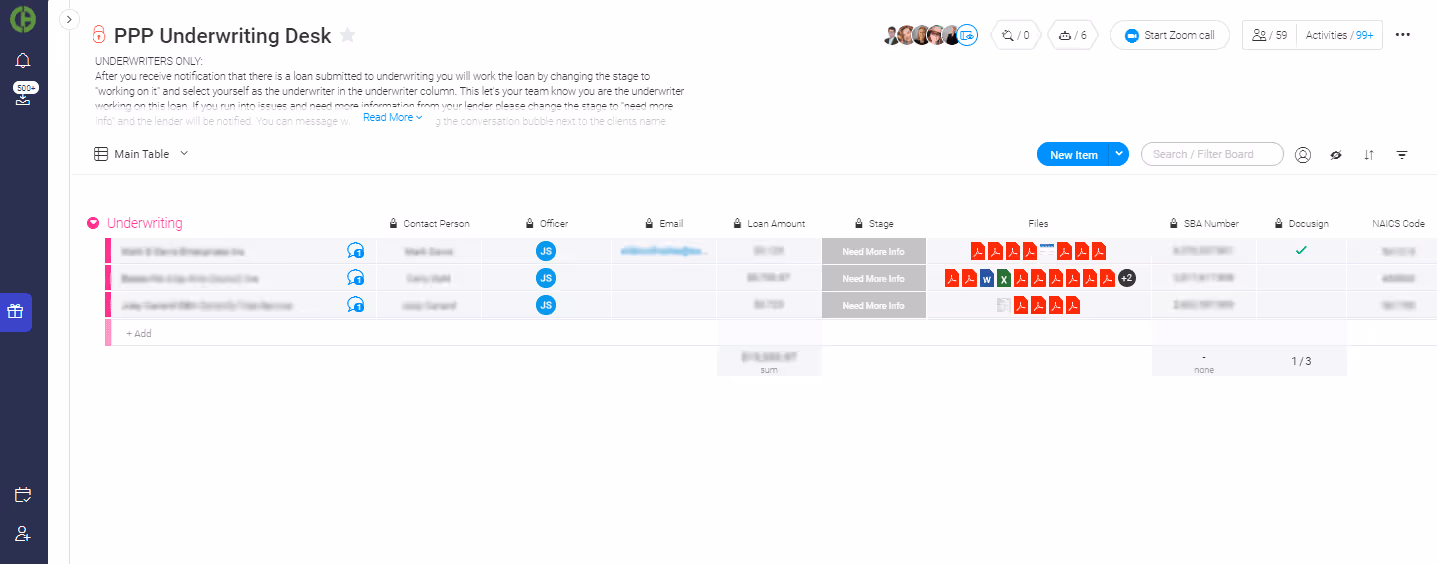Click the SBA Number column header

(x=1211, y=224)
